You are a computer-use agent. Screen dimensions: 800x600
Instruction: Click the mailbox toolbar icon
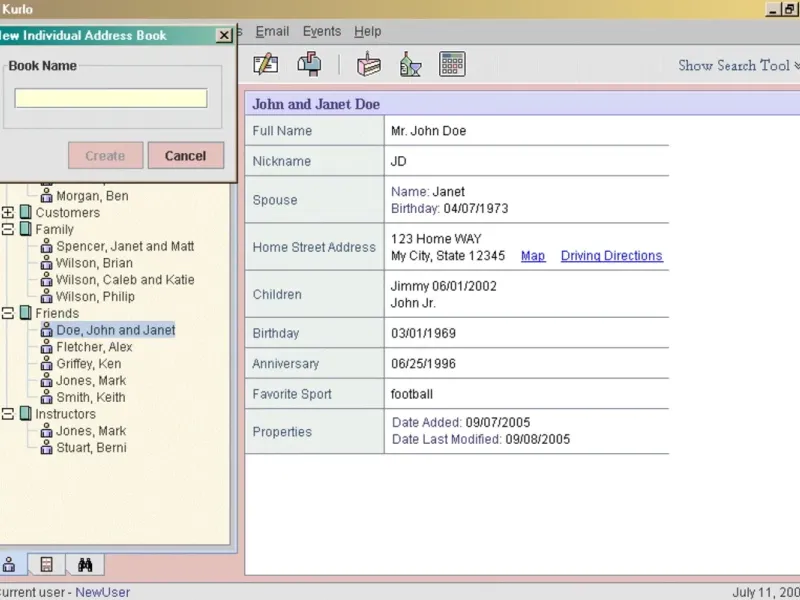click(x=310, y=64)
